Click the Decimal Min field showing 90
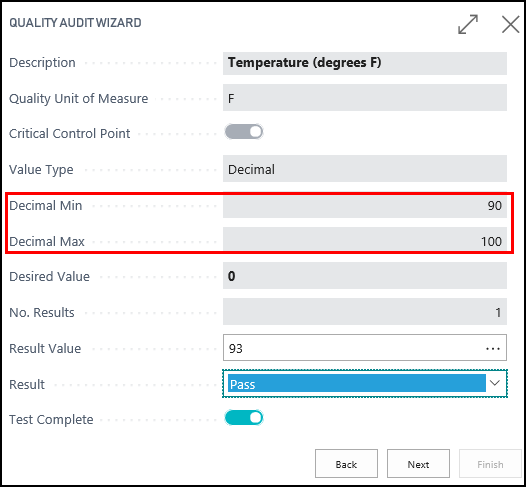Viewport: 526px width, 487px height. point(365,206)
